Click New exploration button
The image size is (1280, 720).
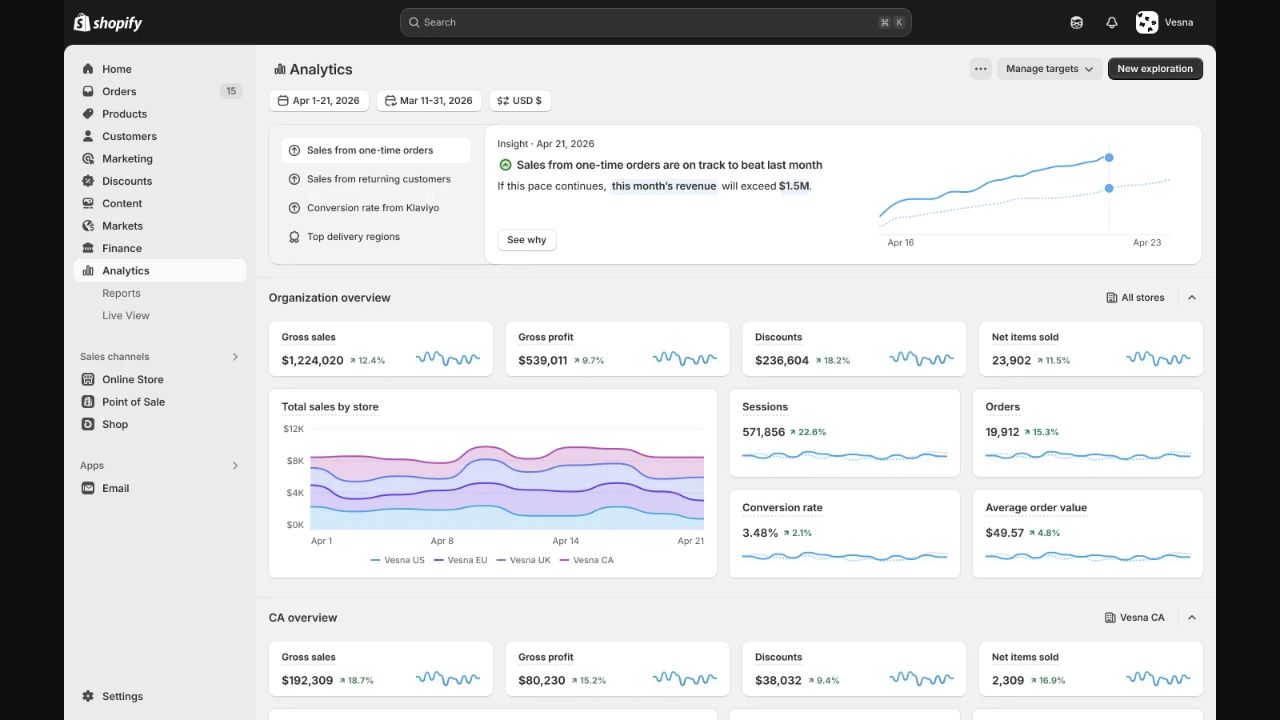(1155, 69)
